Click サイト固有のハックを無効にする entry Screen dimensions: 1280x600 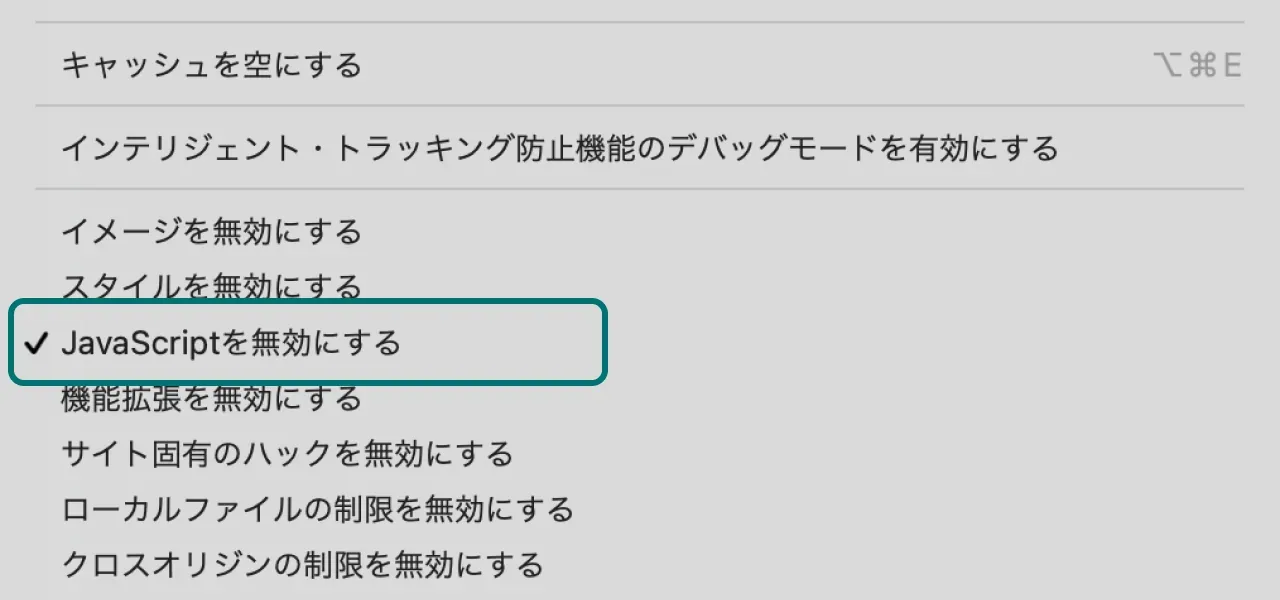[287, 452]
